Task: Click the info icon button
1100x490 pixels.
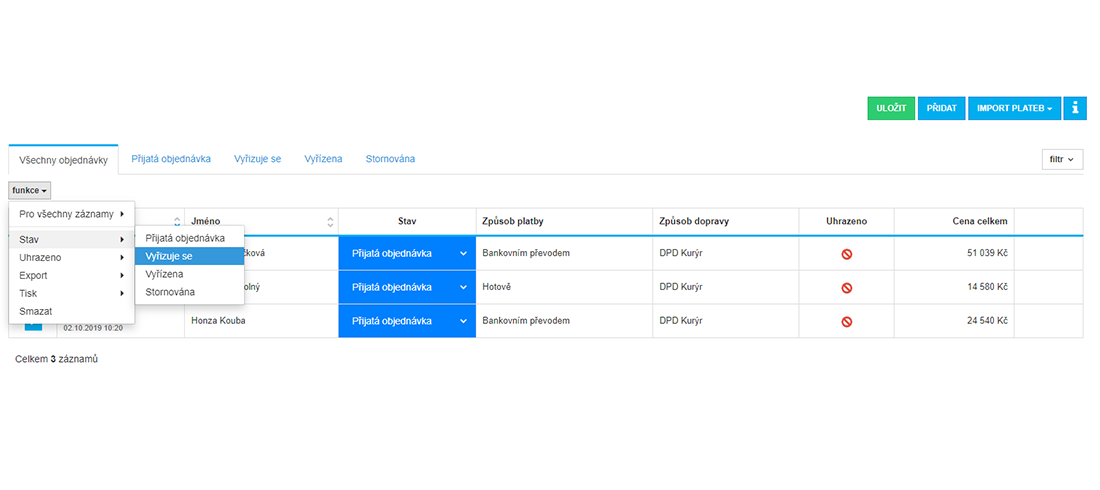Action: point(1075,108)
